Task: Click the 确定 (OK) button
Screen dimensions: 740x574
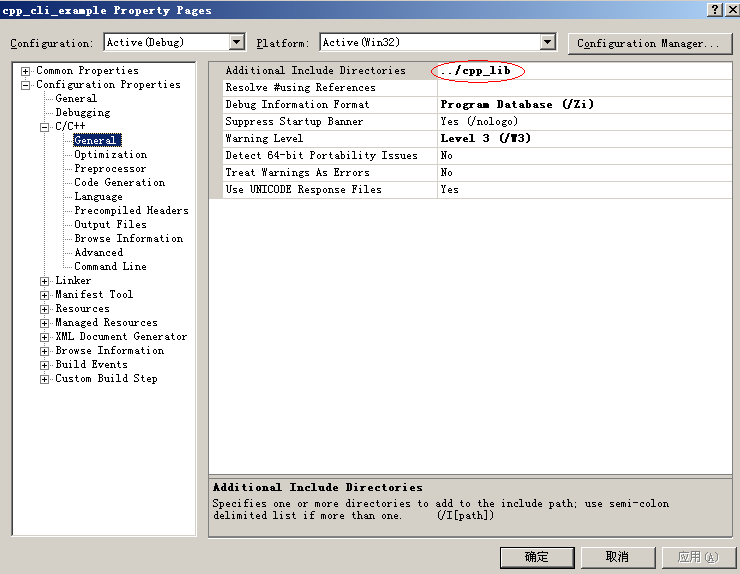Action: [x=537, y=557]
